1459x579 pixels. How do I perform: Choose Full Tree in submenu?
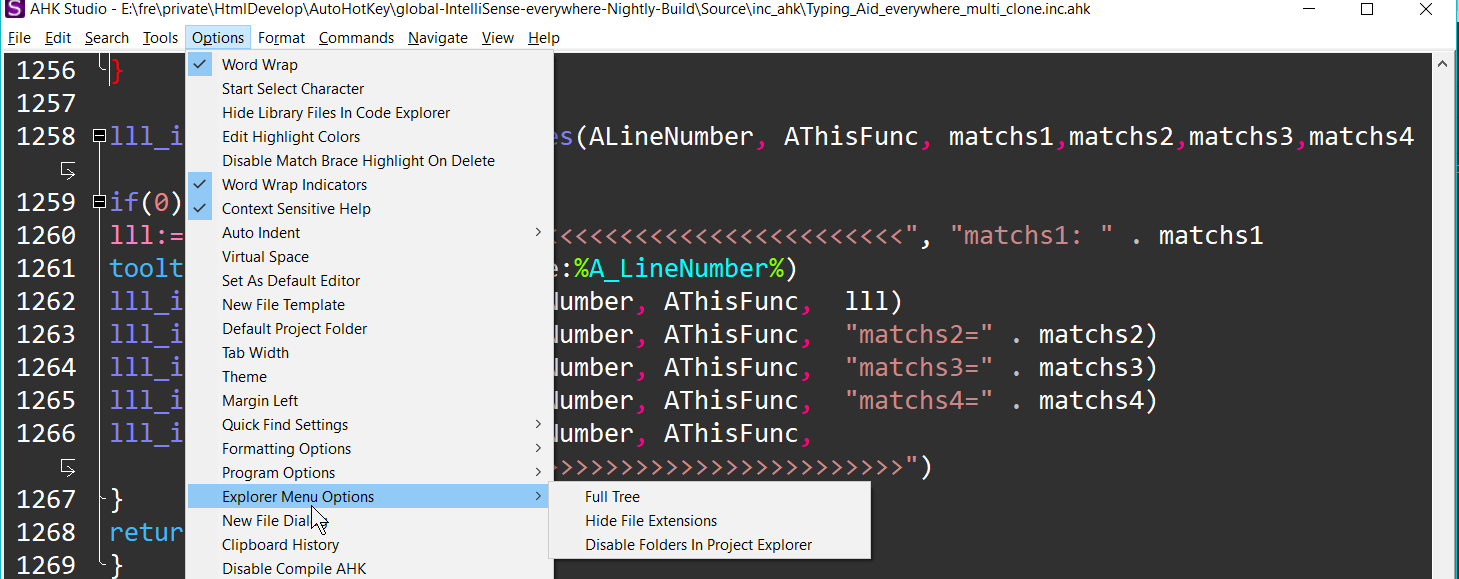point(710,497)
